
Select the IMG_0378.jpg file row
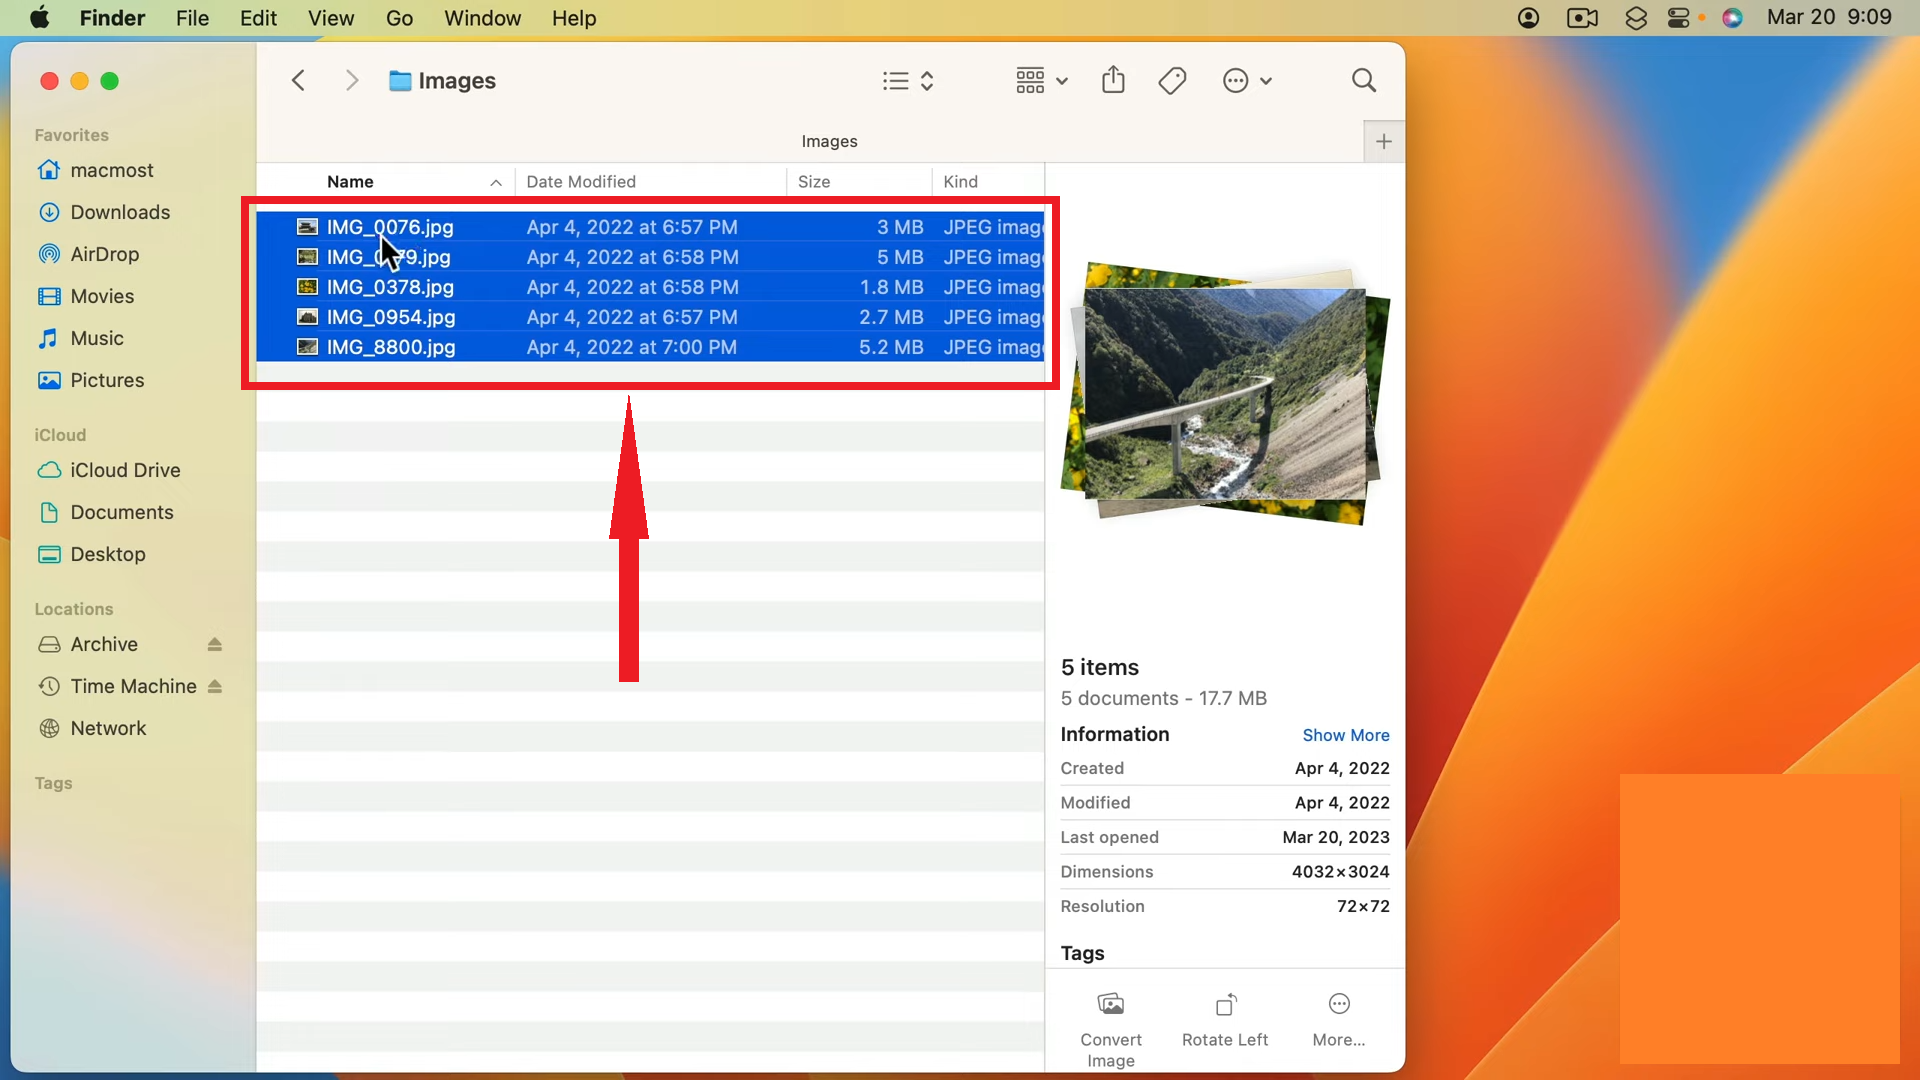click(x=390, y=287)
